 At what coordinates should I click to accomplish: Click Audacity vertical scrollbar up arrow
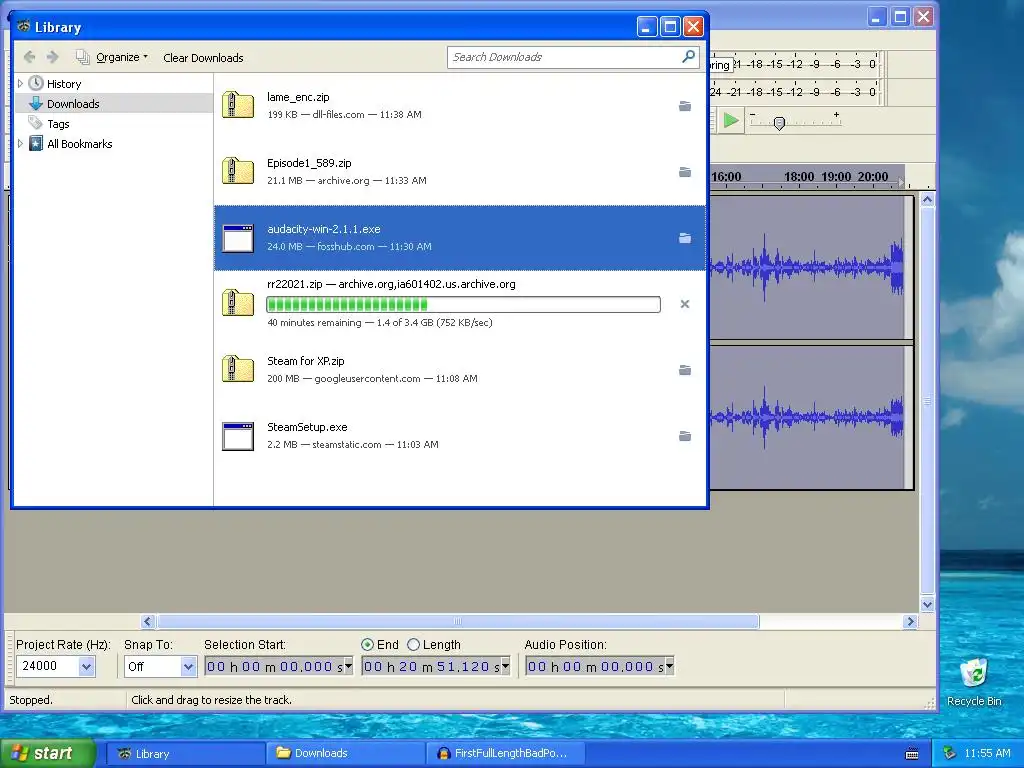click(927, 199)
